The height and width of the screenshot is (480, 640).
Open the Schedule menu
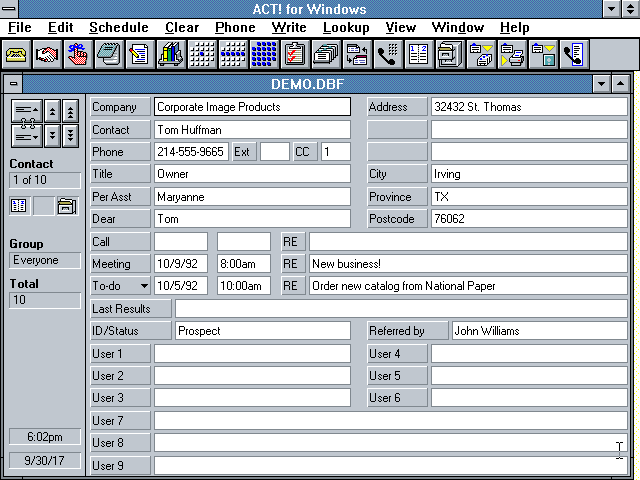tap(119, 27)
